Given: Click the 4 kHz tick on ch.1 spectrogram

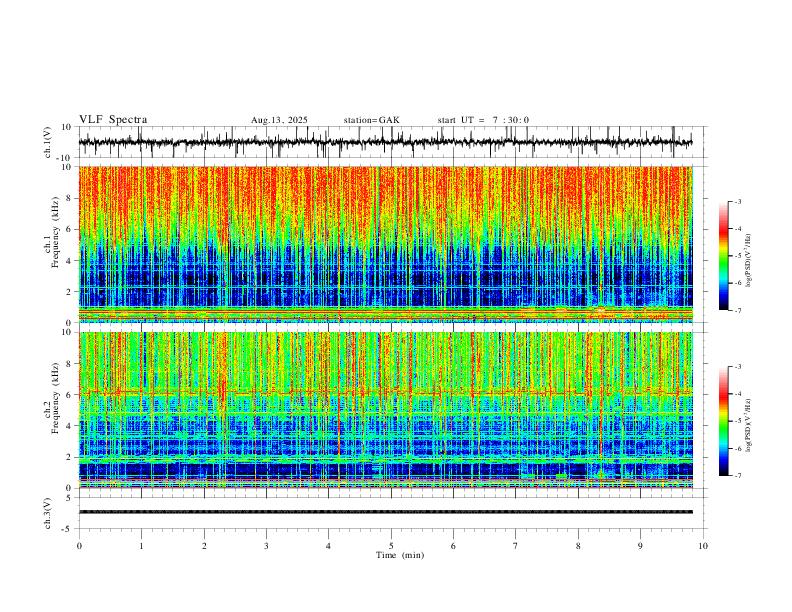Looking at the screenshot, I should click(69, 261).
